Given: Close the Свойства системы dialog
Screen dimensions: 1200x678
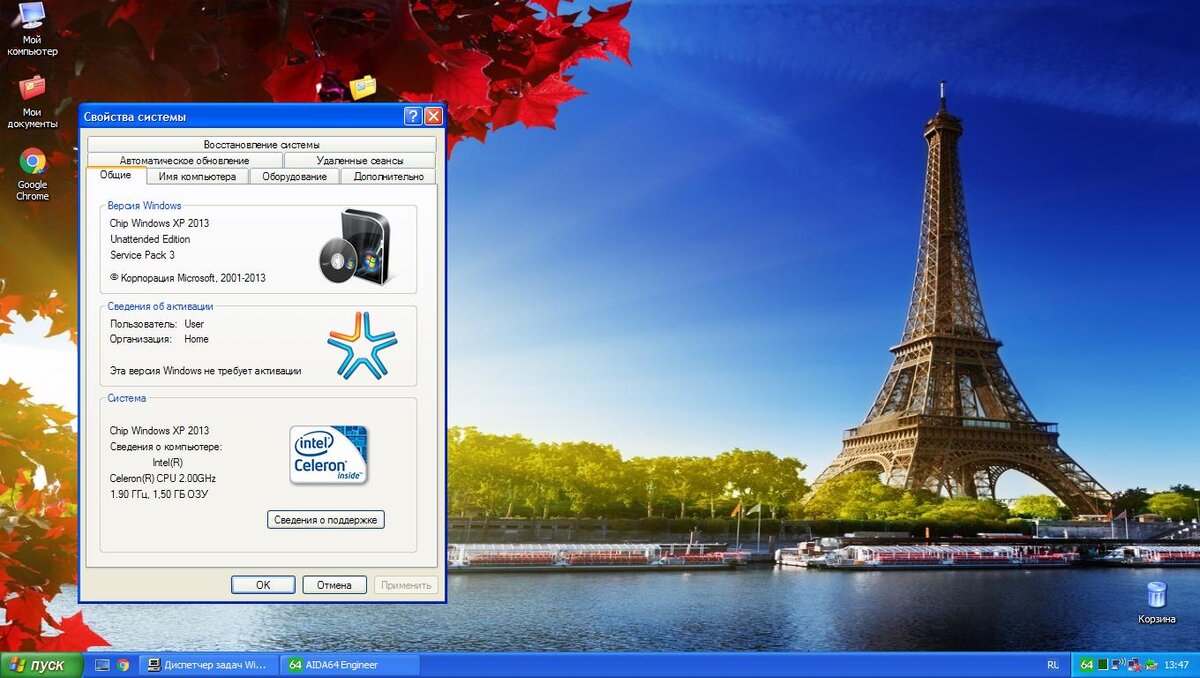Looking at the screenshot, I should point(433,116).
